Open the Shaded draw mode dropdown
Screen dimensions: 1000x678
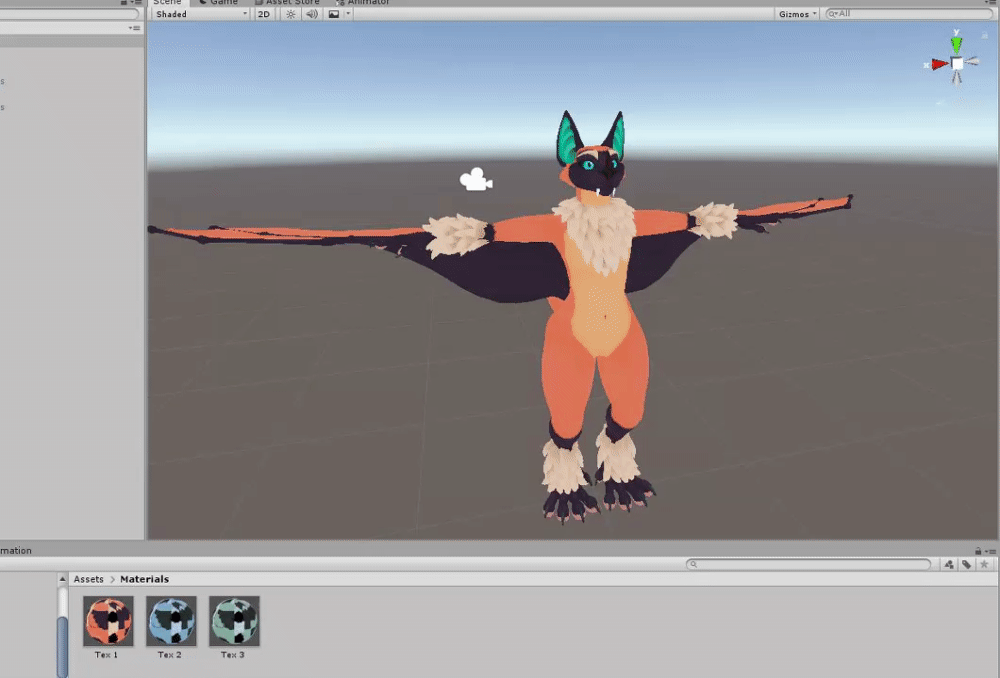(201, 14)
